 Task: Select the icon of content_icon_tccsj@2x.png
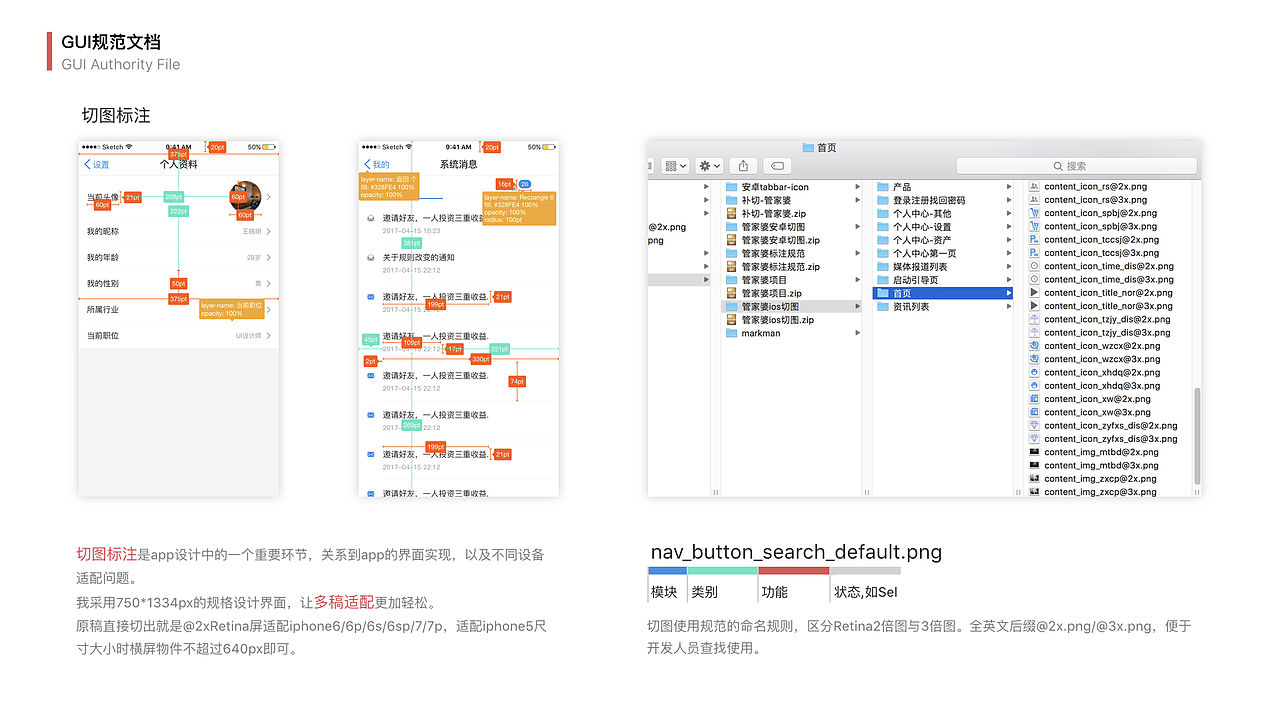tap(1034, 240)
